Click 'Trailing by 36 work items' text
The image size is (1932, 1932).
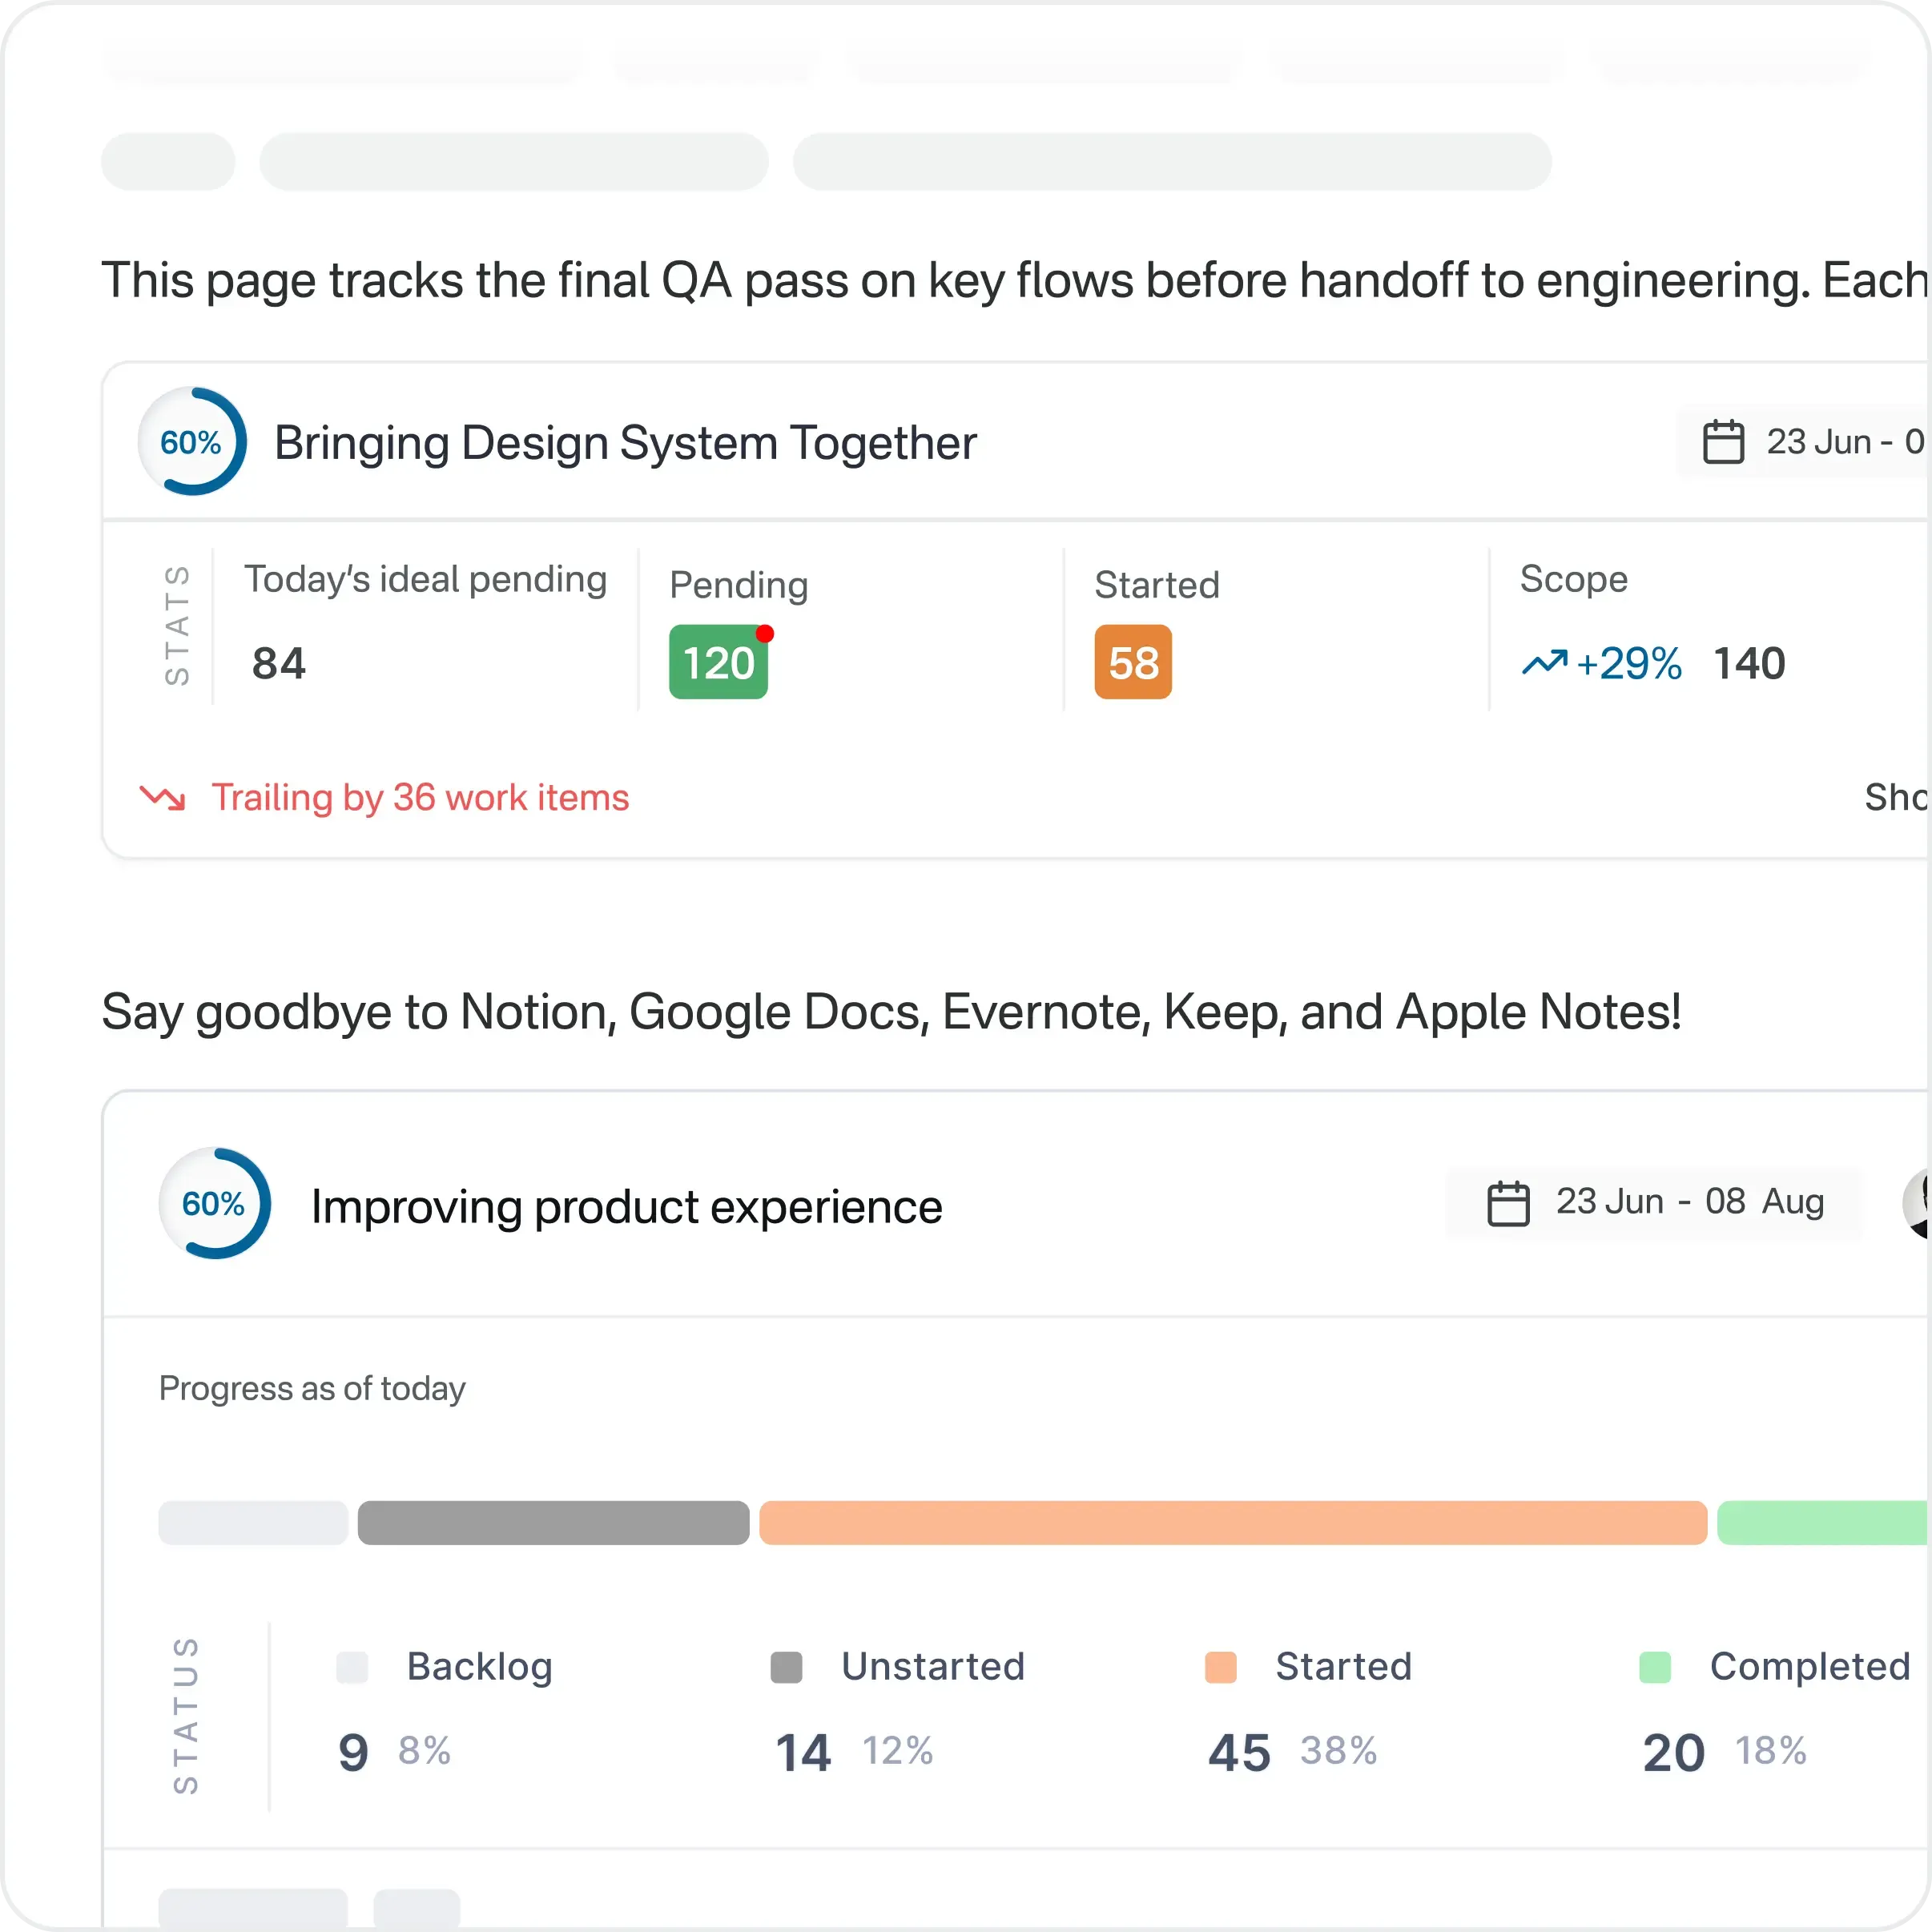[x=420, y=798]
